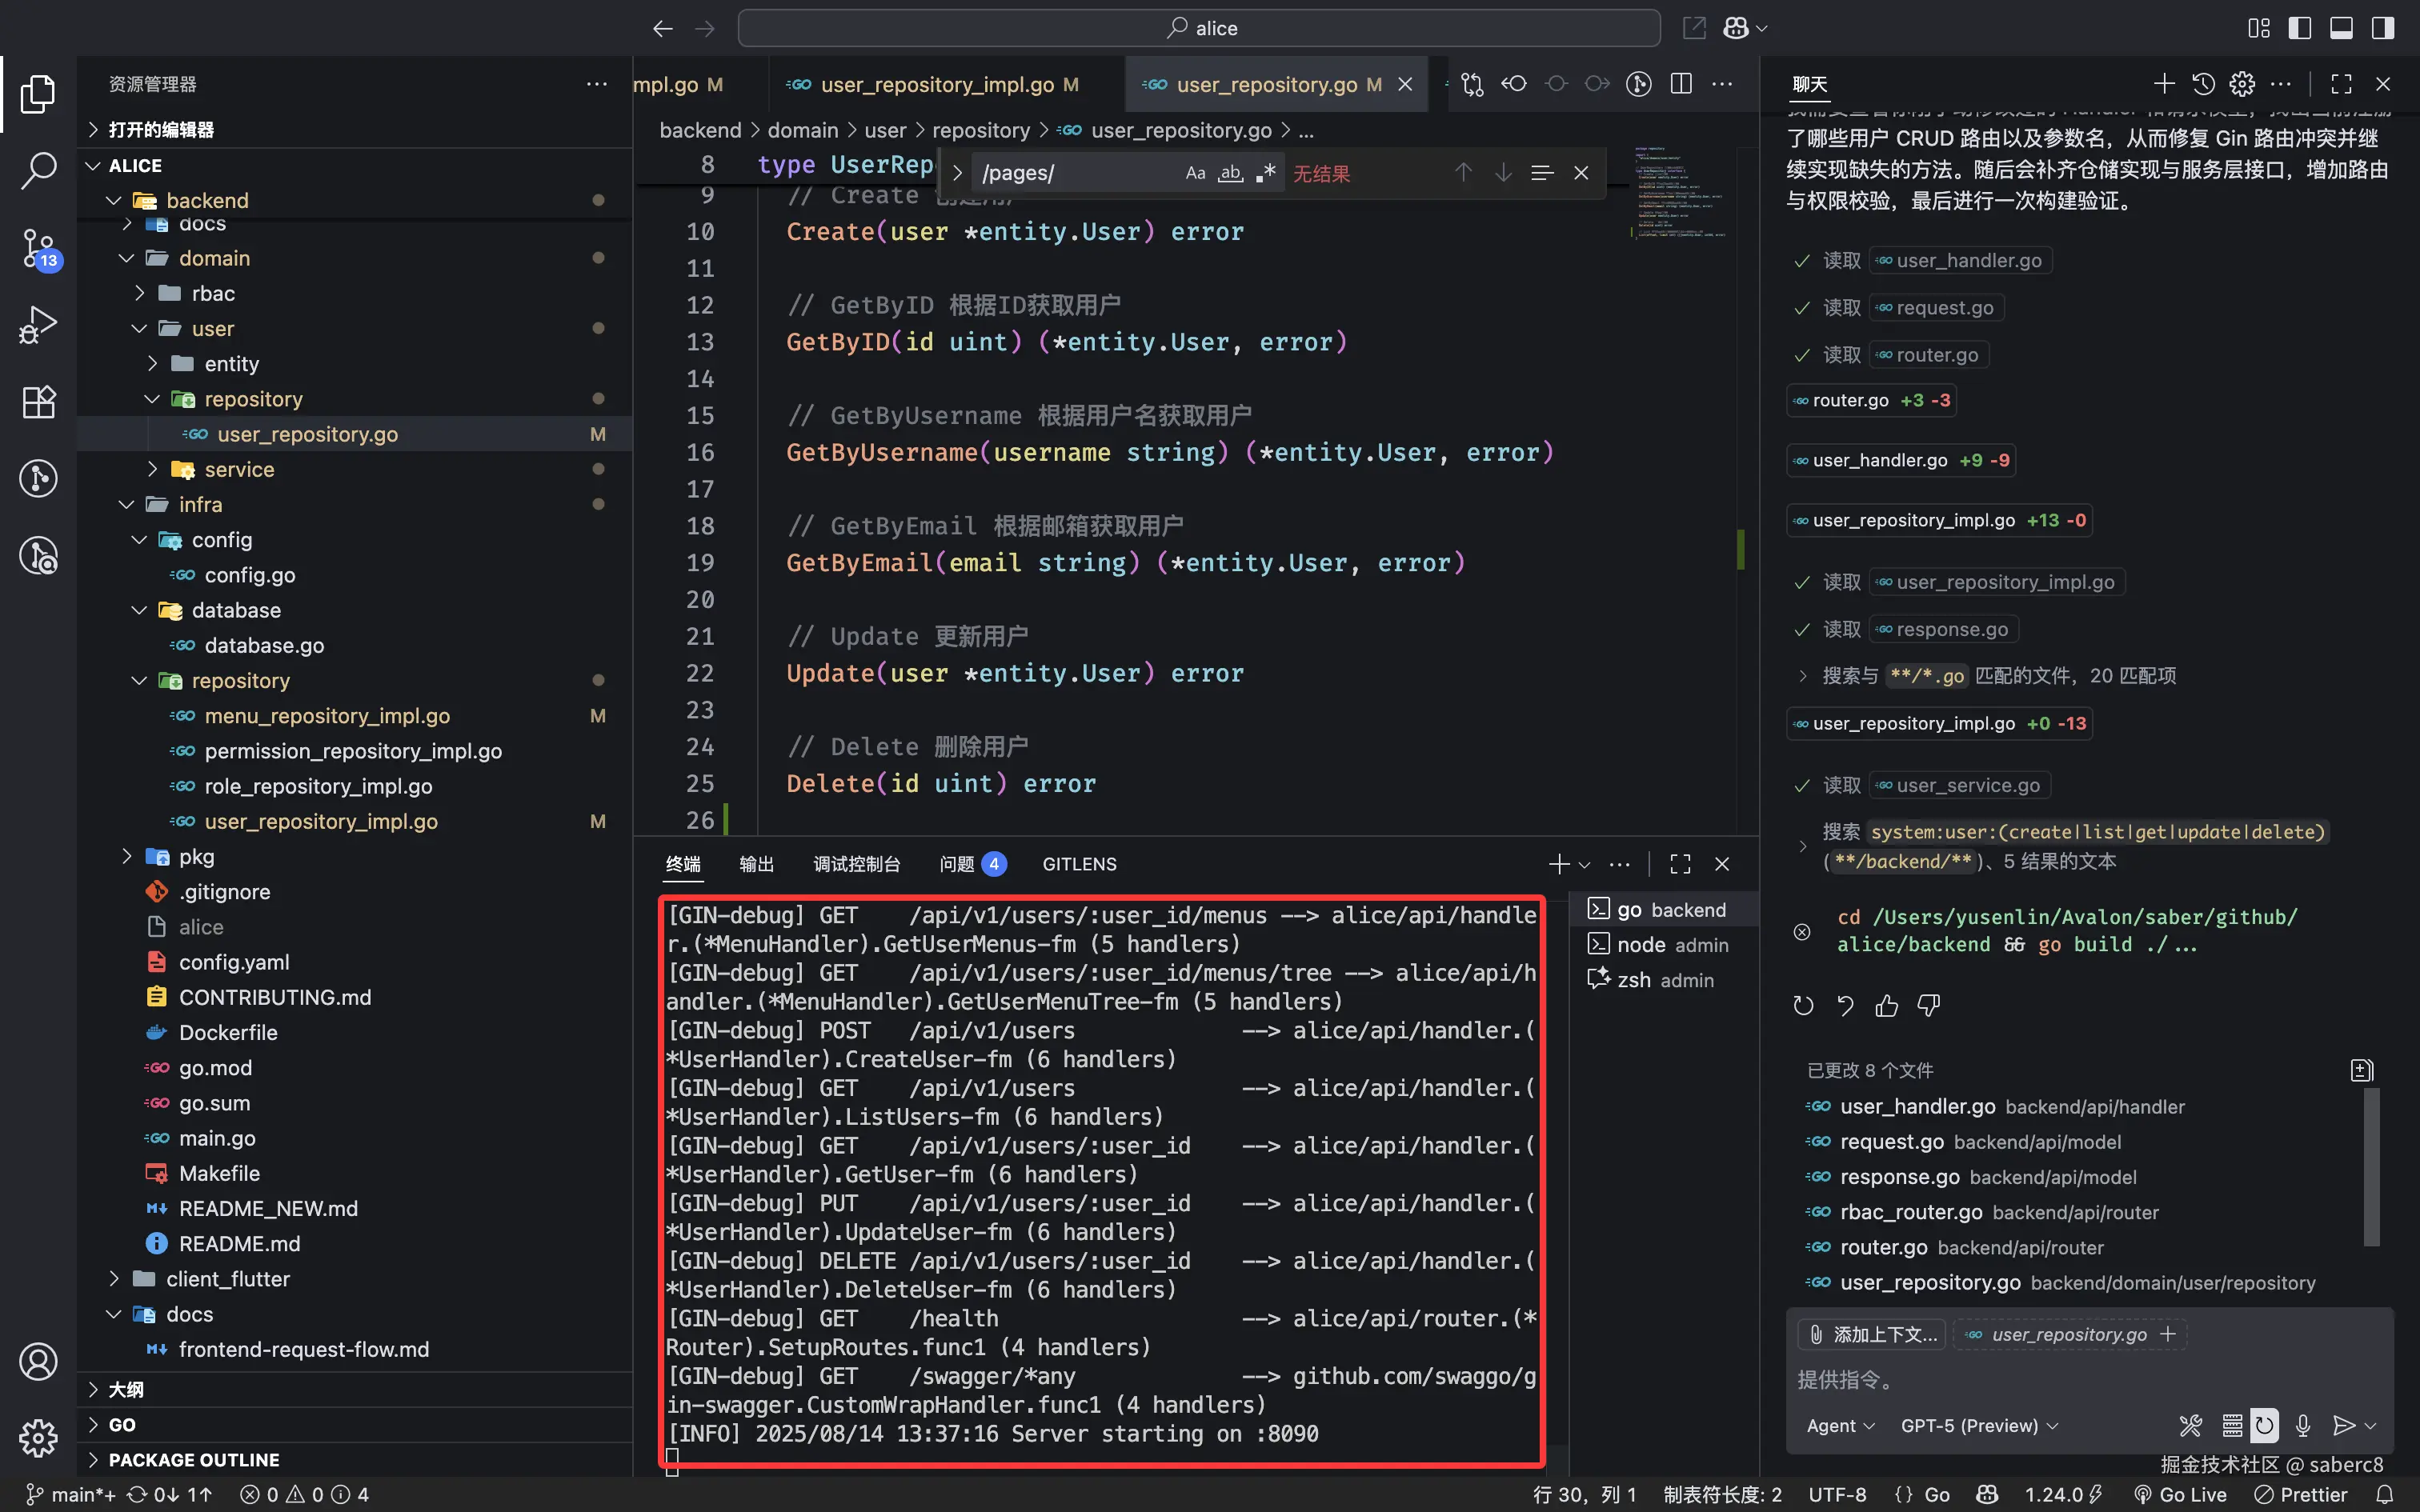Open the Extensions view

coord(38,401)
